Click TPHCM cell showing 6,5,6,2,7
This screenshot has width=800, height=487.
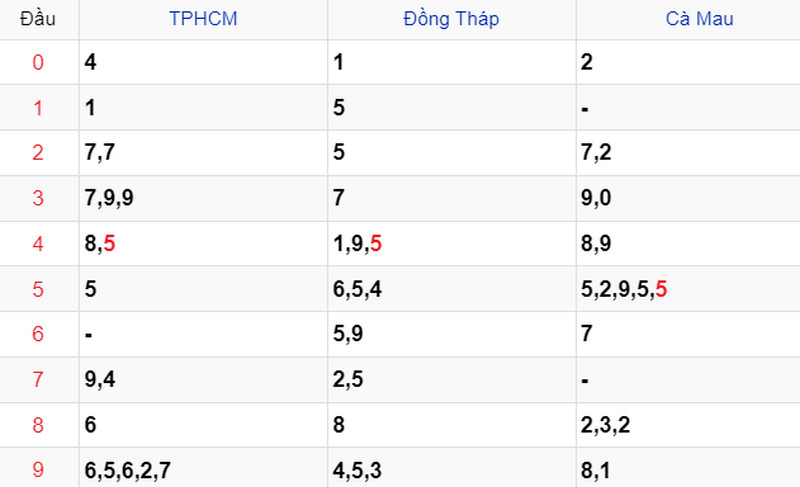click(x=203, y=470)
